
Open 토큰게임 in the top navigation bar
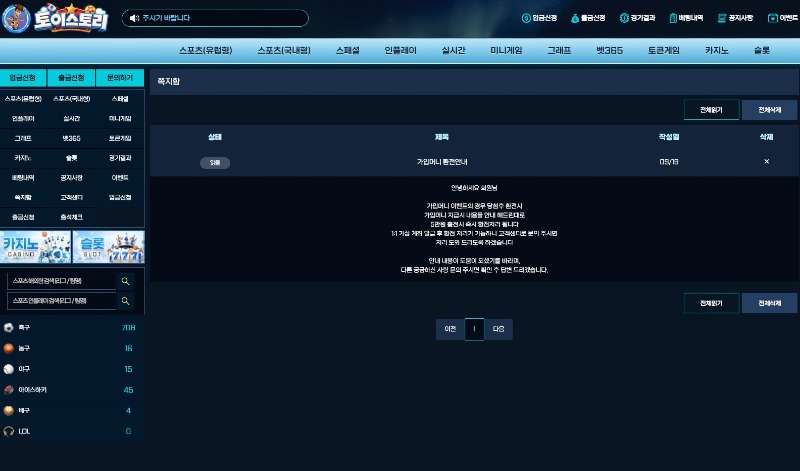[x=664, y=51]
